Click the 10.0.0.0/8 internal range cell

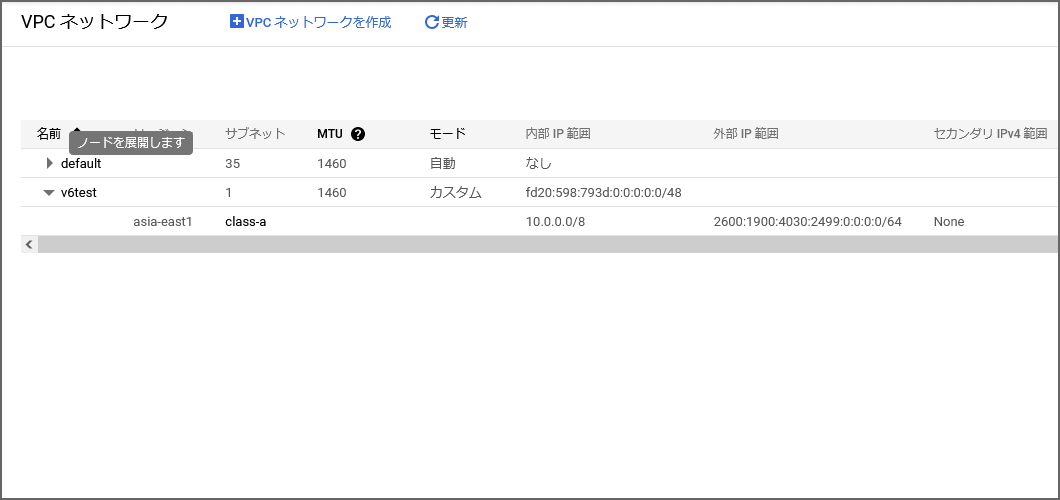(x=555, y=221)
